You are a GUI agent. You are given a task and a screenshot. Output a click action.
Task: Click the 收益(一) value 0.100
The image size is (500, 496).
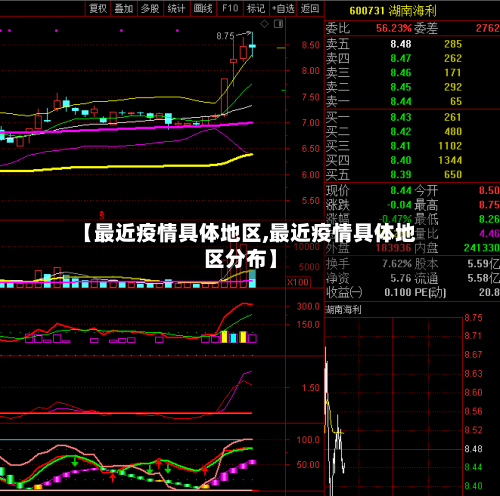point(398,293)
